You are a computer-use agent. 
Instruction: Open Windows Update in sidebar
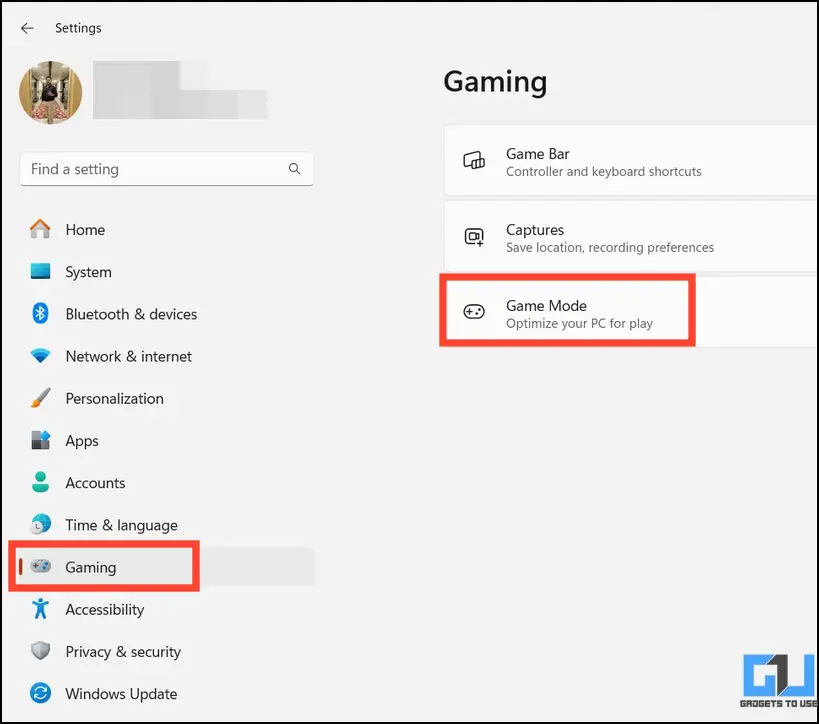click(167, 694)
